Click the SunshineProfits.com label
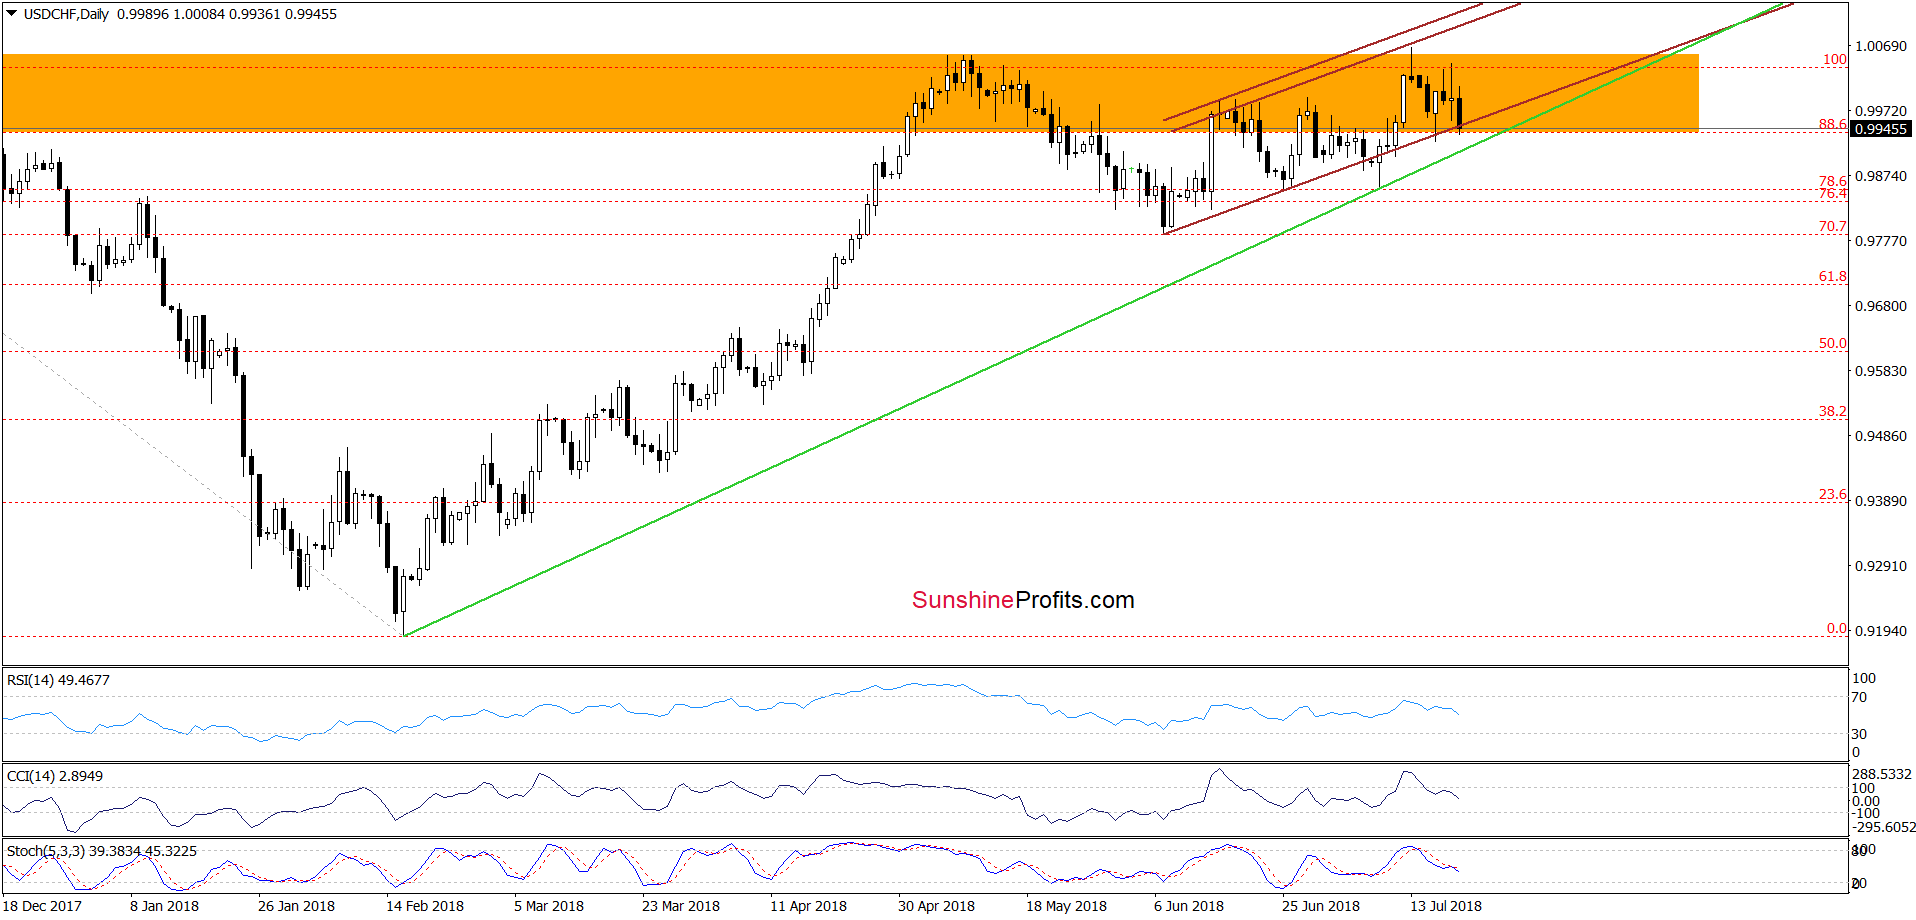The height and width of the screenshot is (920, 1916). pyautogui.click(x=1023, y=600)
